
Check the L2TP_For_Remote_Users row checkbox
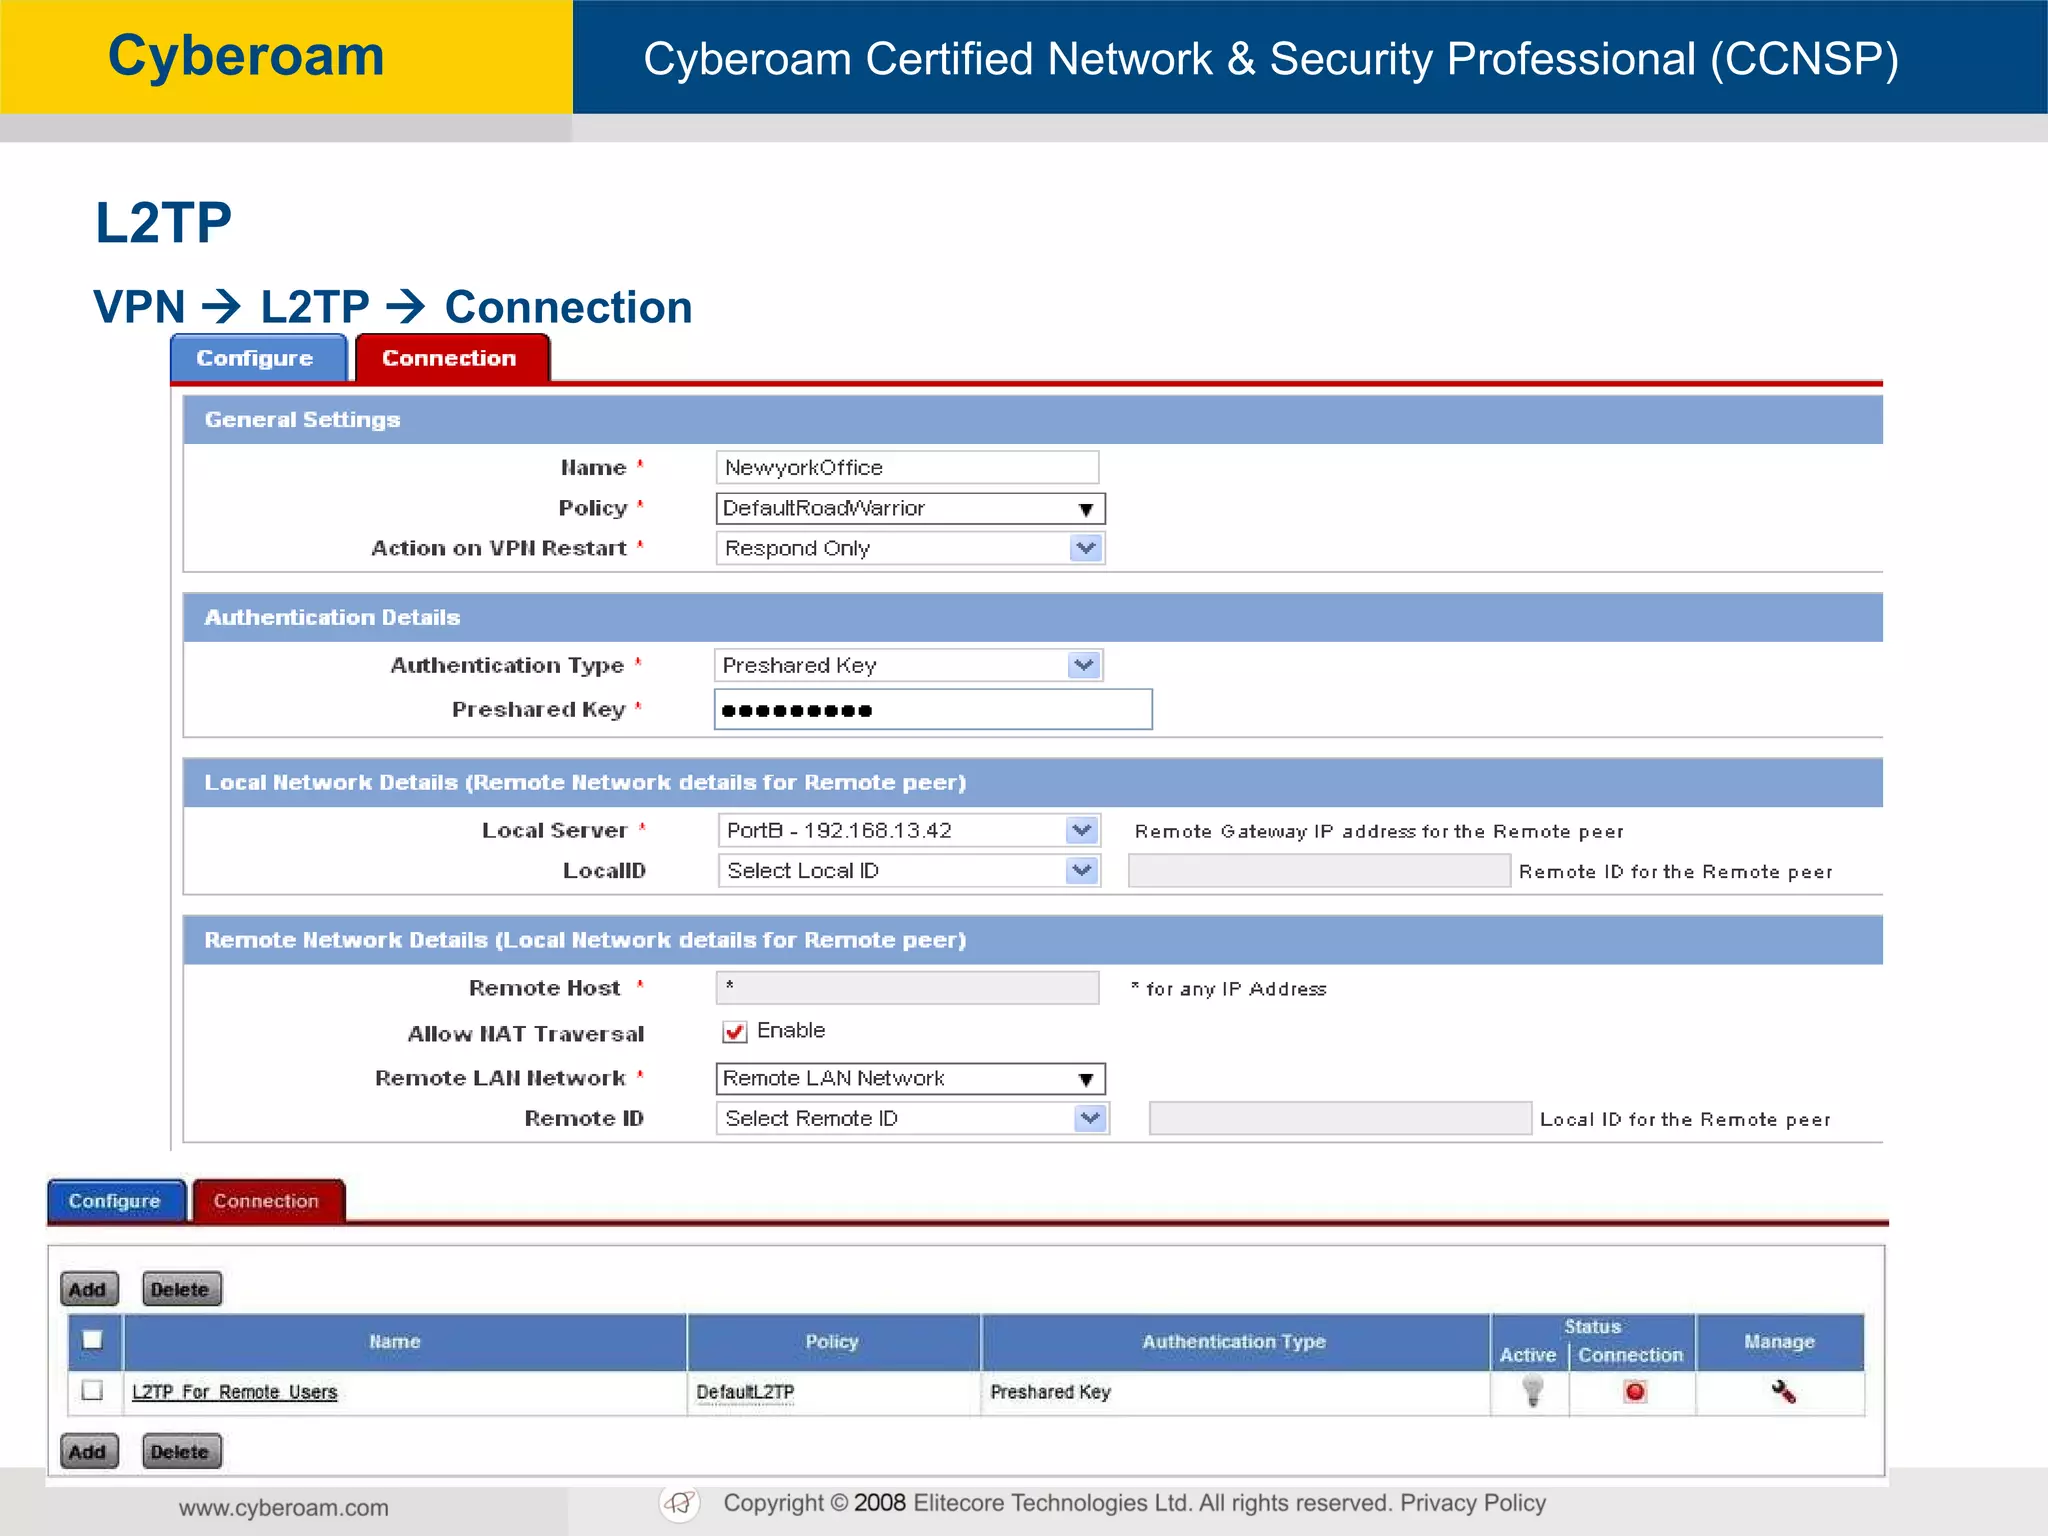coord(92,1391)
